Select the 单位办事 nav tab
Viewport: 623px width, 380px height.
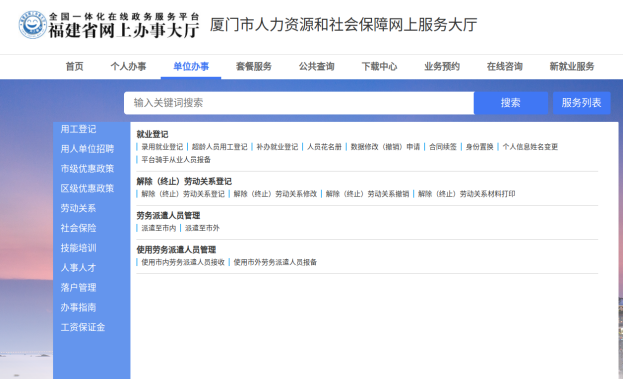[191, 66]
